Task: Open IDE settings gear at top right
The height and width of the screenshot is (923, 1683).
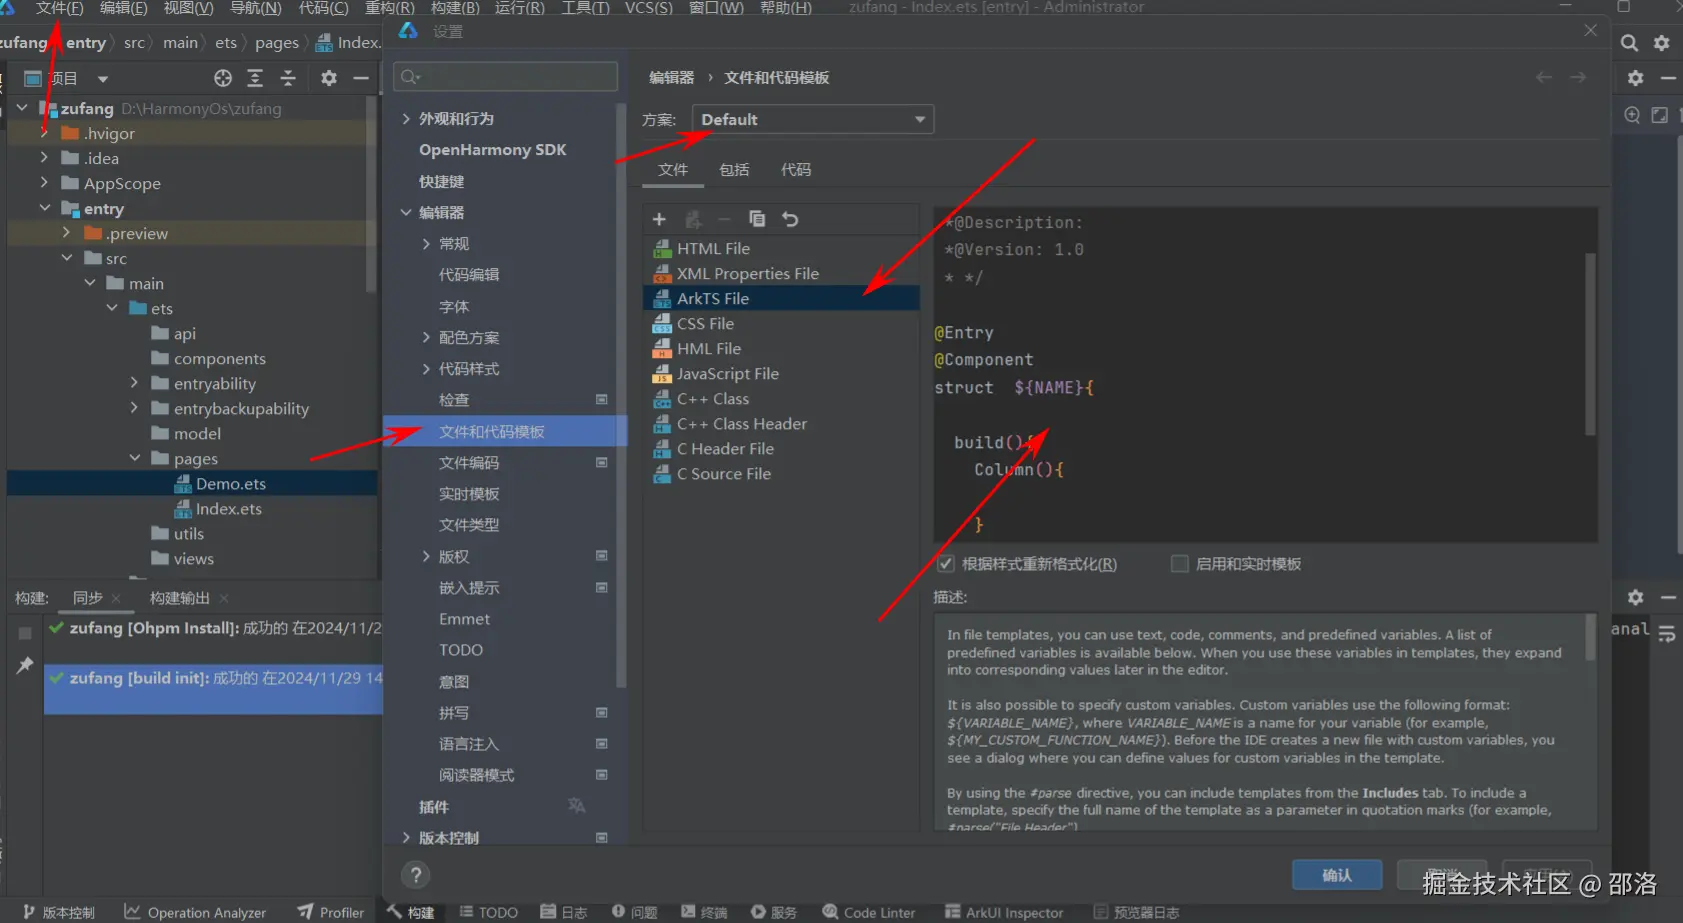Action: 1661,43
